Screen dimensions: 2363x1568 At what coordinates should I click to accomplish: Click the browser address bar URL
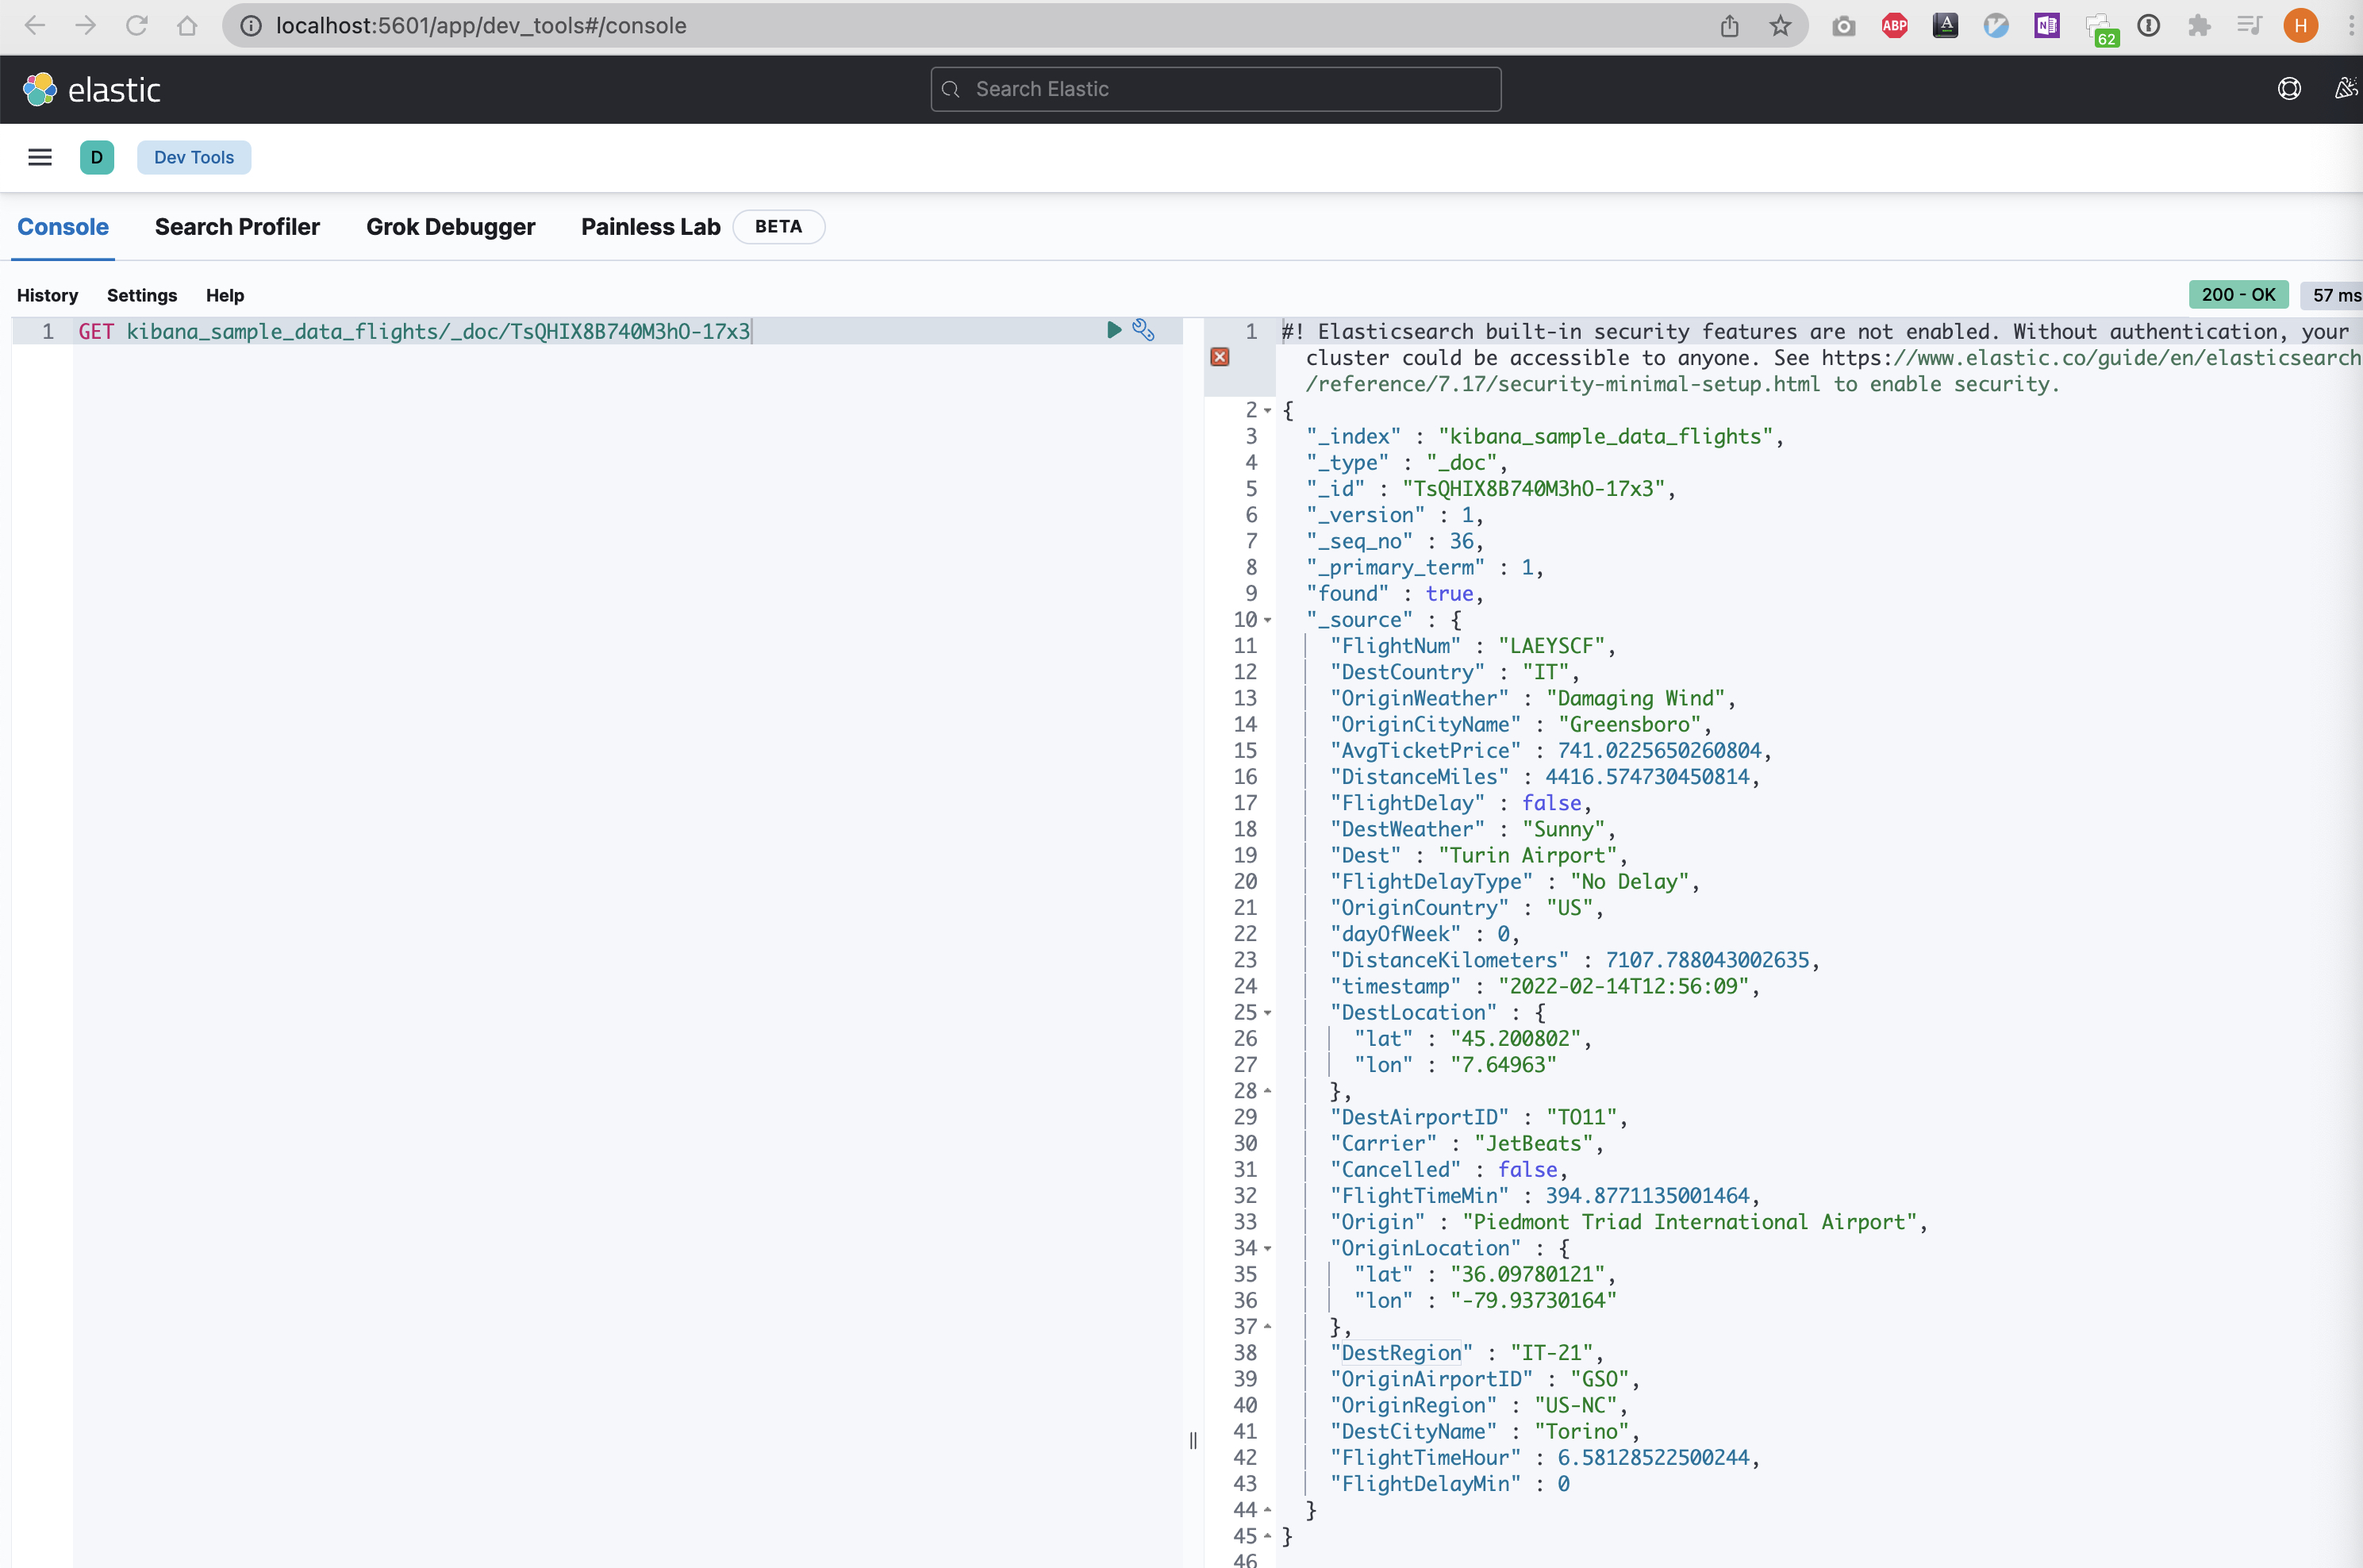click(481, 26)
